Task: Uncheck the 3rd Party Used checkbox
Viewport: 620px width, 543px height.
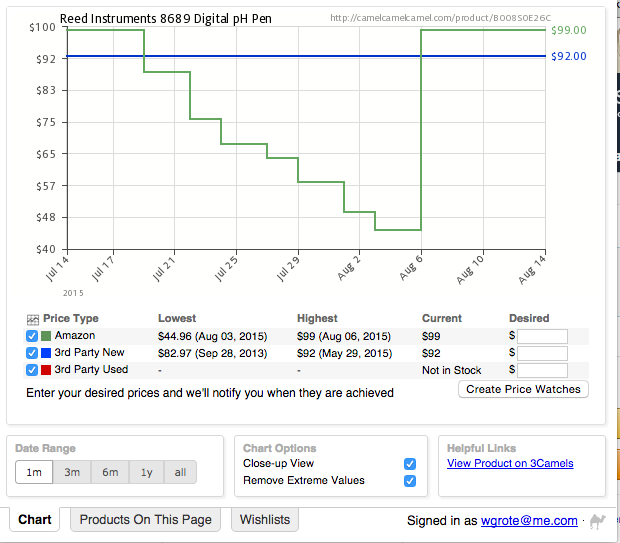Action: coord(32,370)
